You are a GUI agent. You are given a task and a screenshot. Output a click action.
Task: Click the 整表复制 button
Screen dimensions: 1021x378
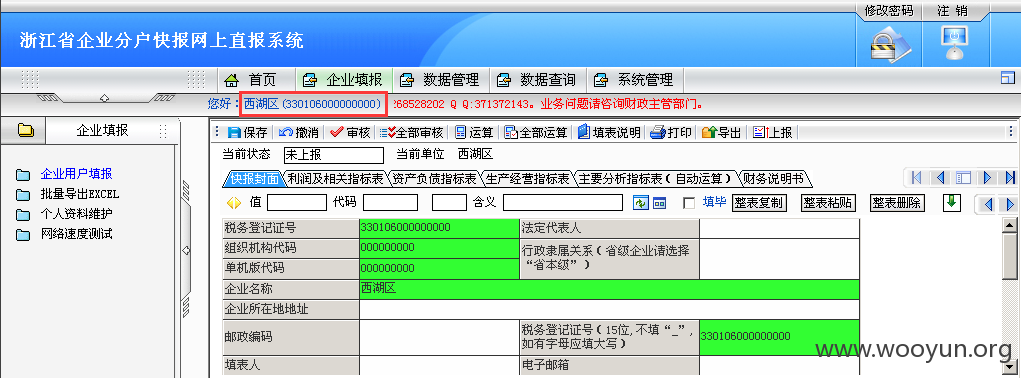[x=759, y=203]
